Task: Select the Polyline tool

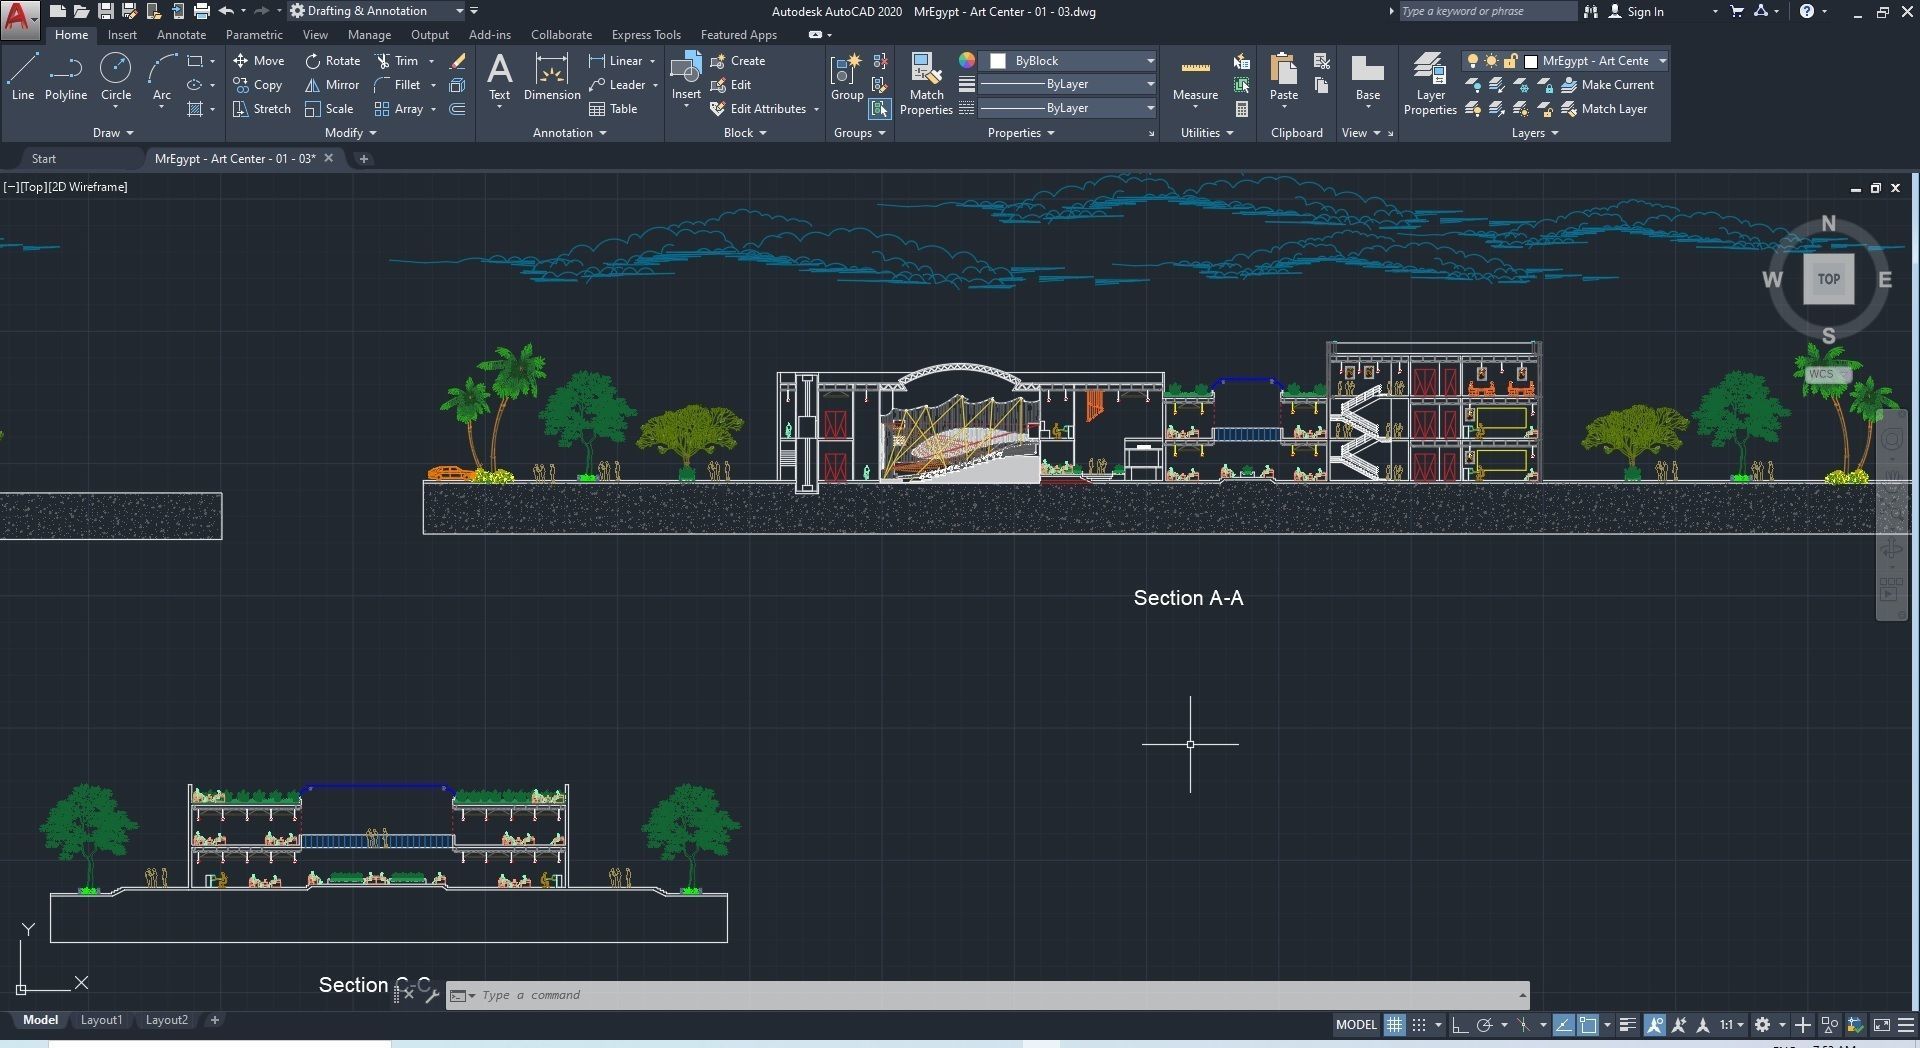Action: point(66,77)
